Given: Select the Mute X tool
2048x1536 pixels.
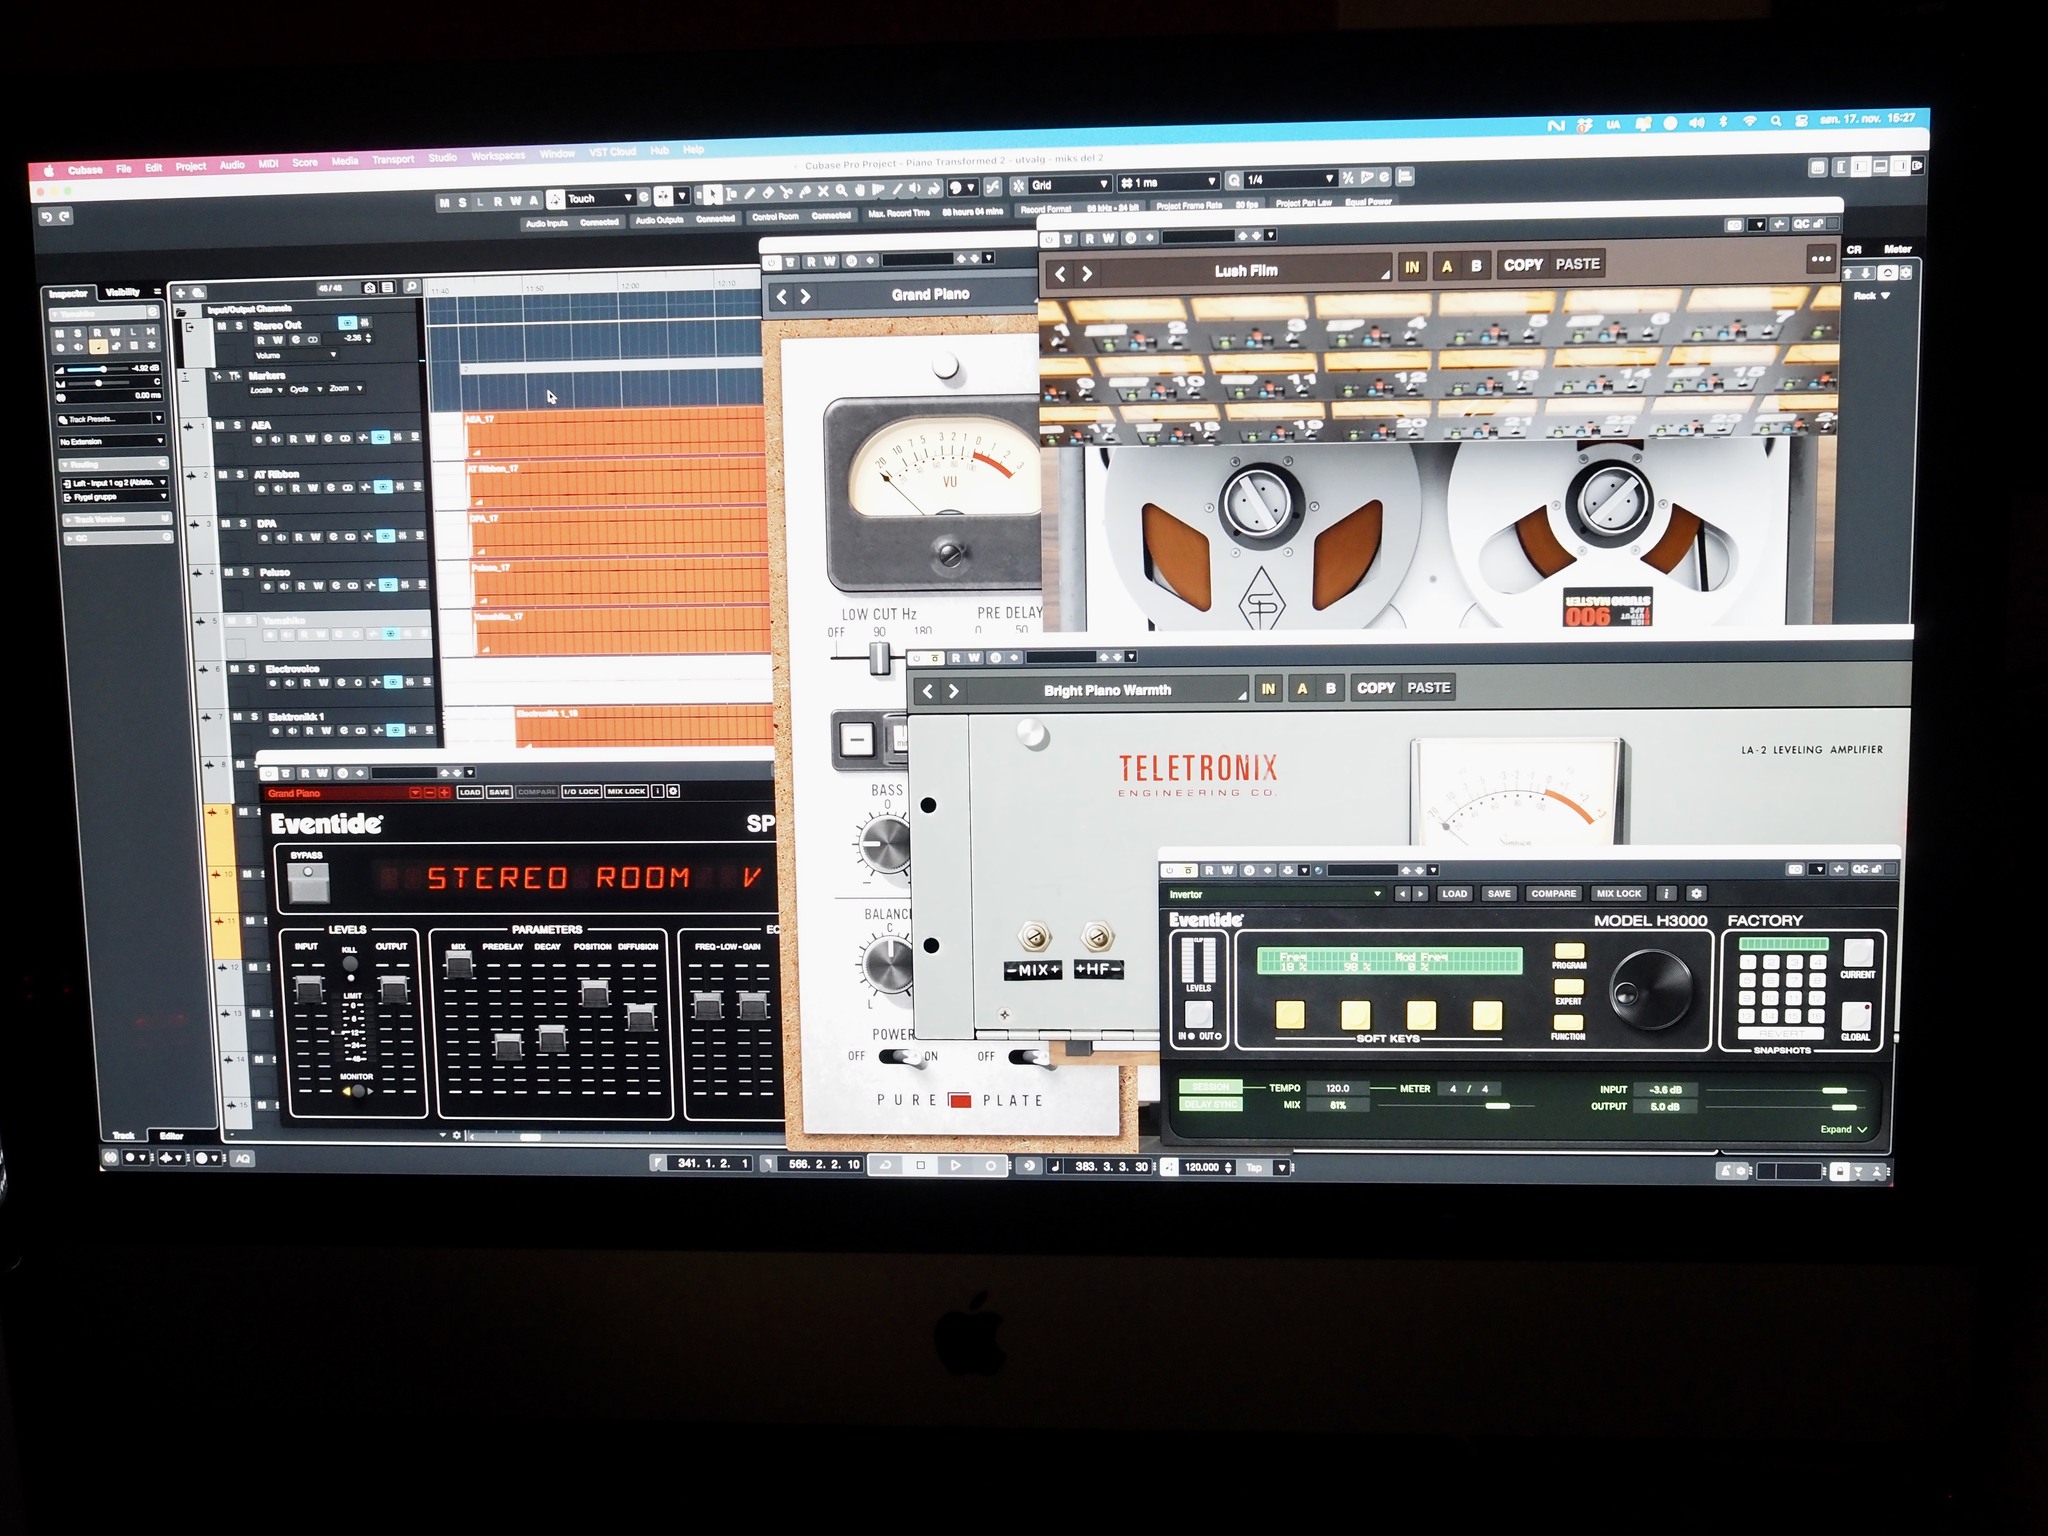Looking at the screenshot, I should 823,190.
